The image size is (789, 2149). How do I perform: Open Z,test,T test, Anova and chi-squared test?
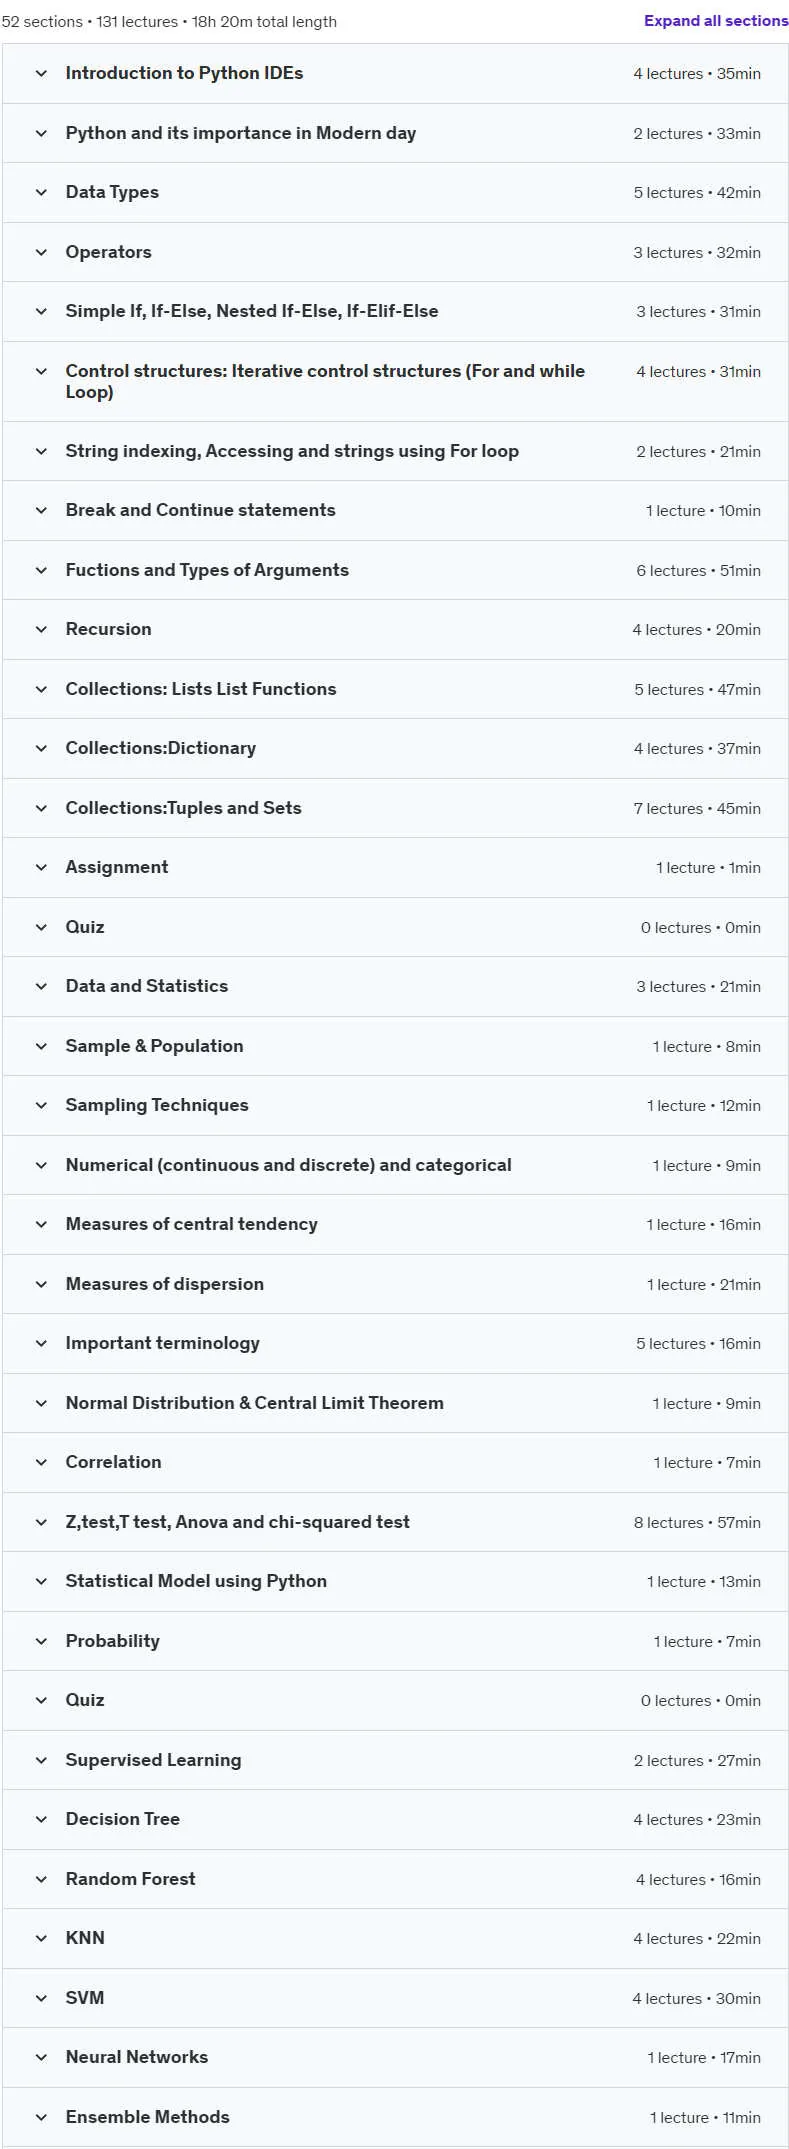pos(395,1522)
